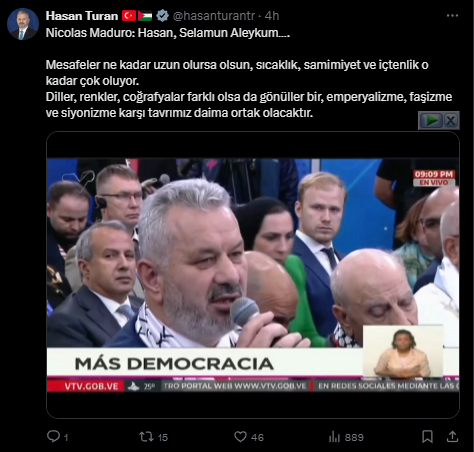Click the blue verified badge icon
This screenshot has width=474, height=452.
[162, 16]
